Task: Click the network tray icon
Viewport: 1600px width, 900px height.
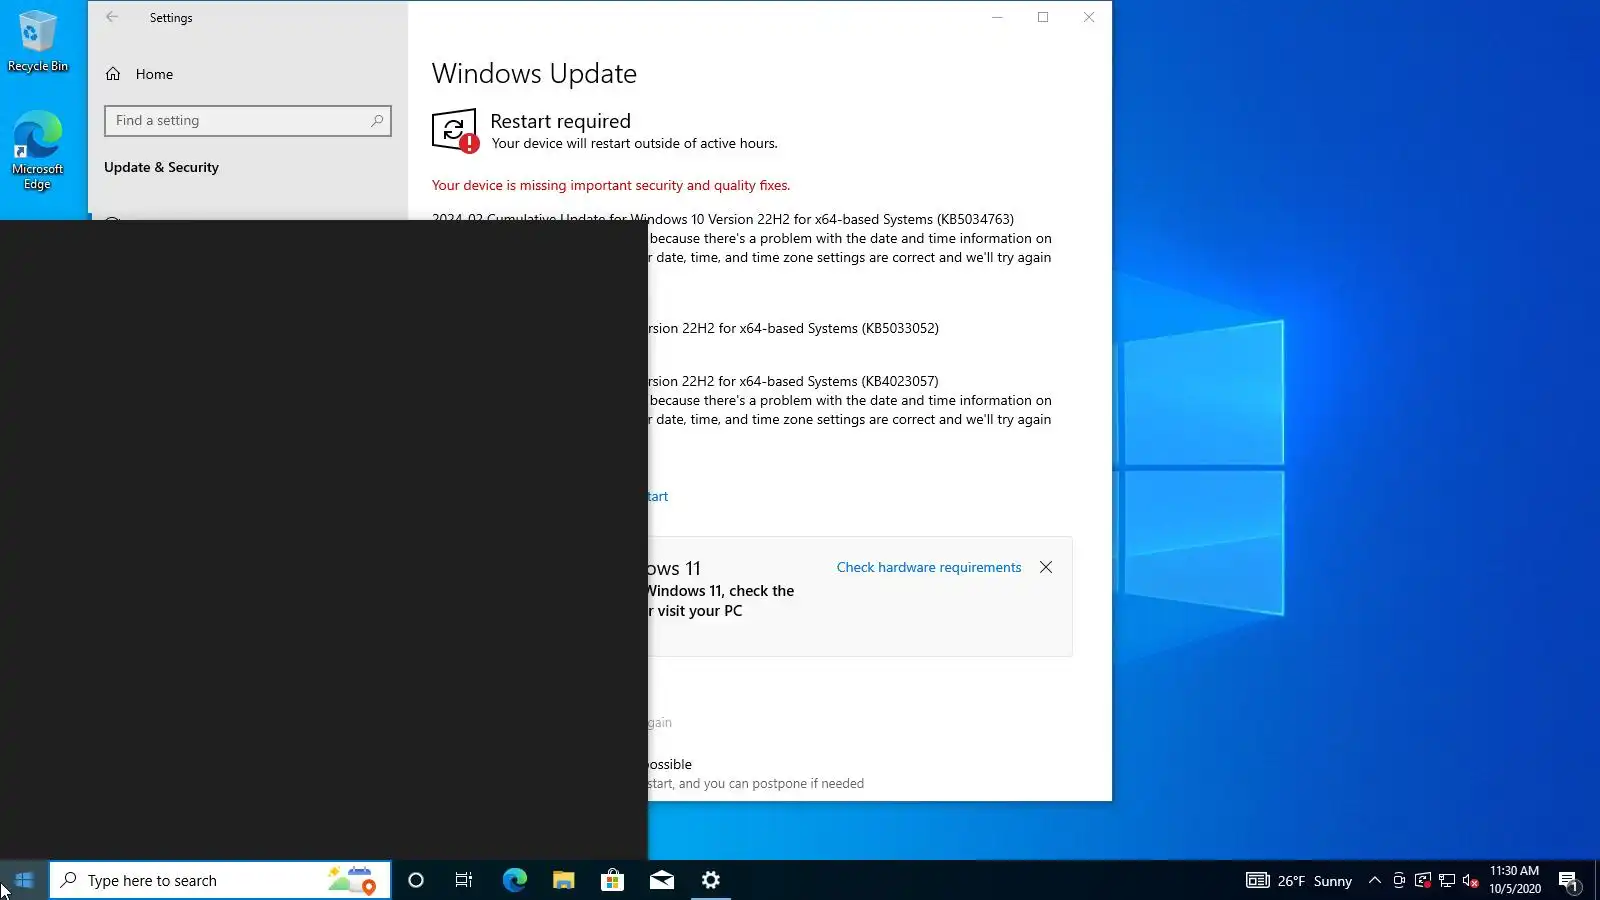Action: click(x=1447, y=881)
